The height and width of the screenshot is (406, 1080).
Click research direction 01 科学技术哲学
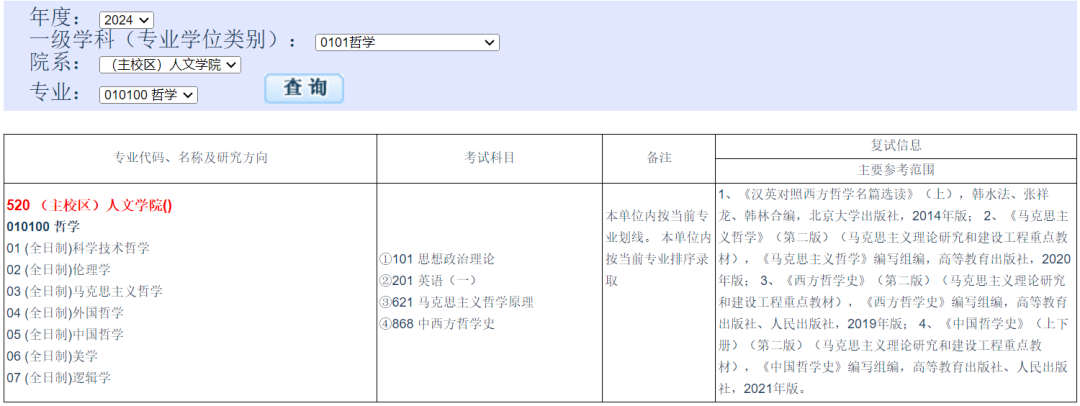click(78, 248)
